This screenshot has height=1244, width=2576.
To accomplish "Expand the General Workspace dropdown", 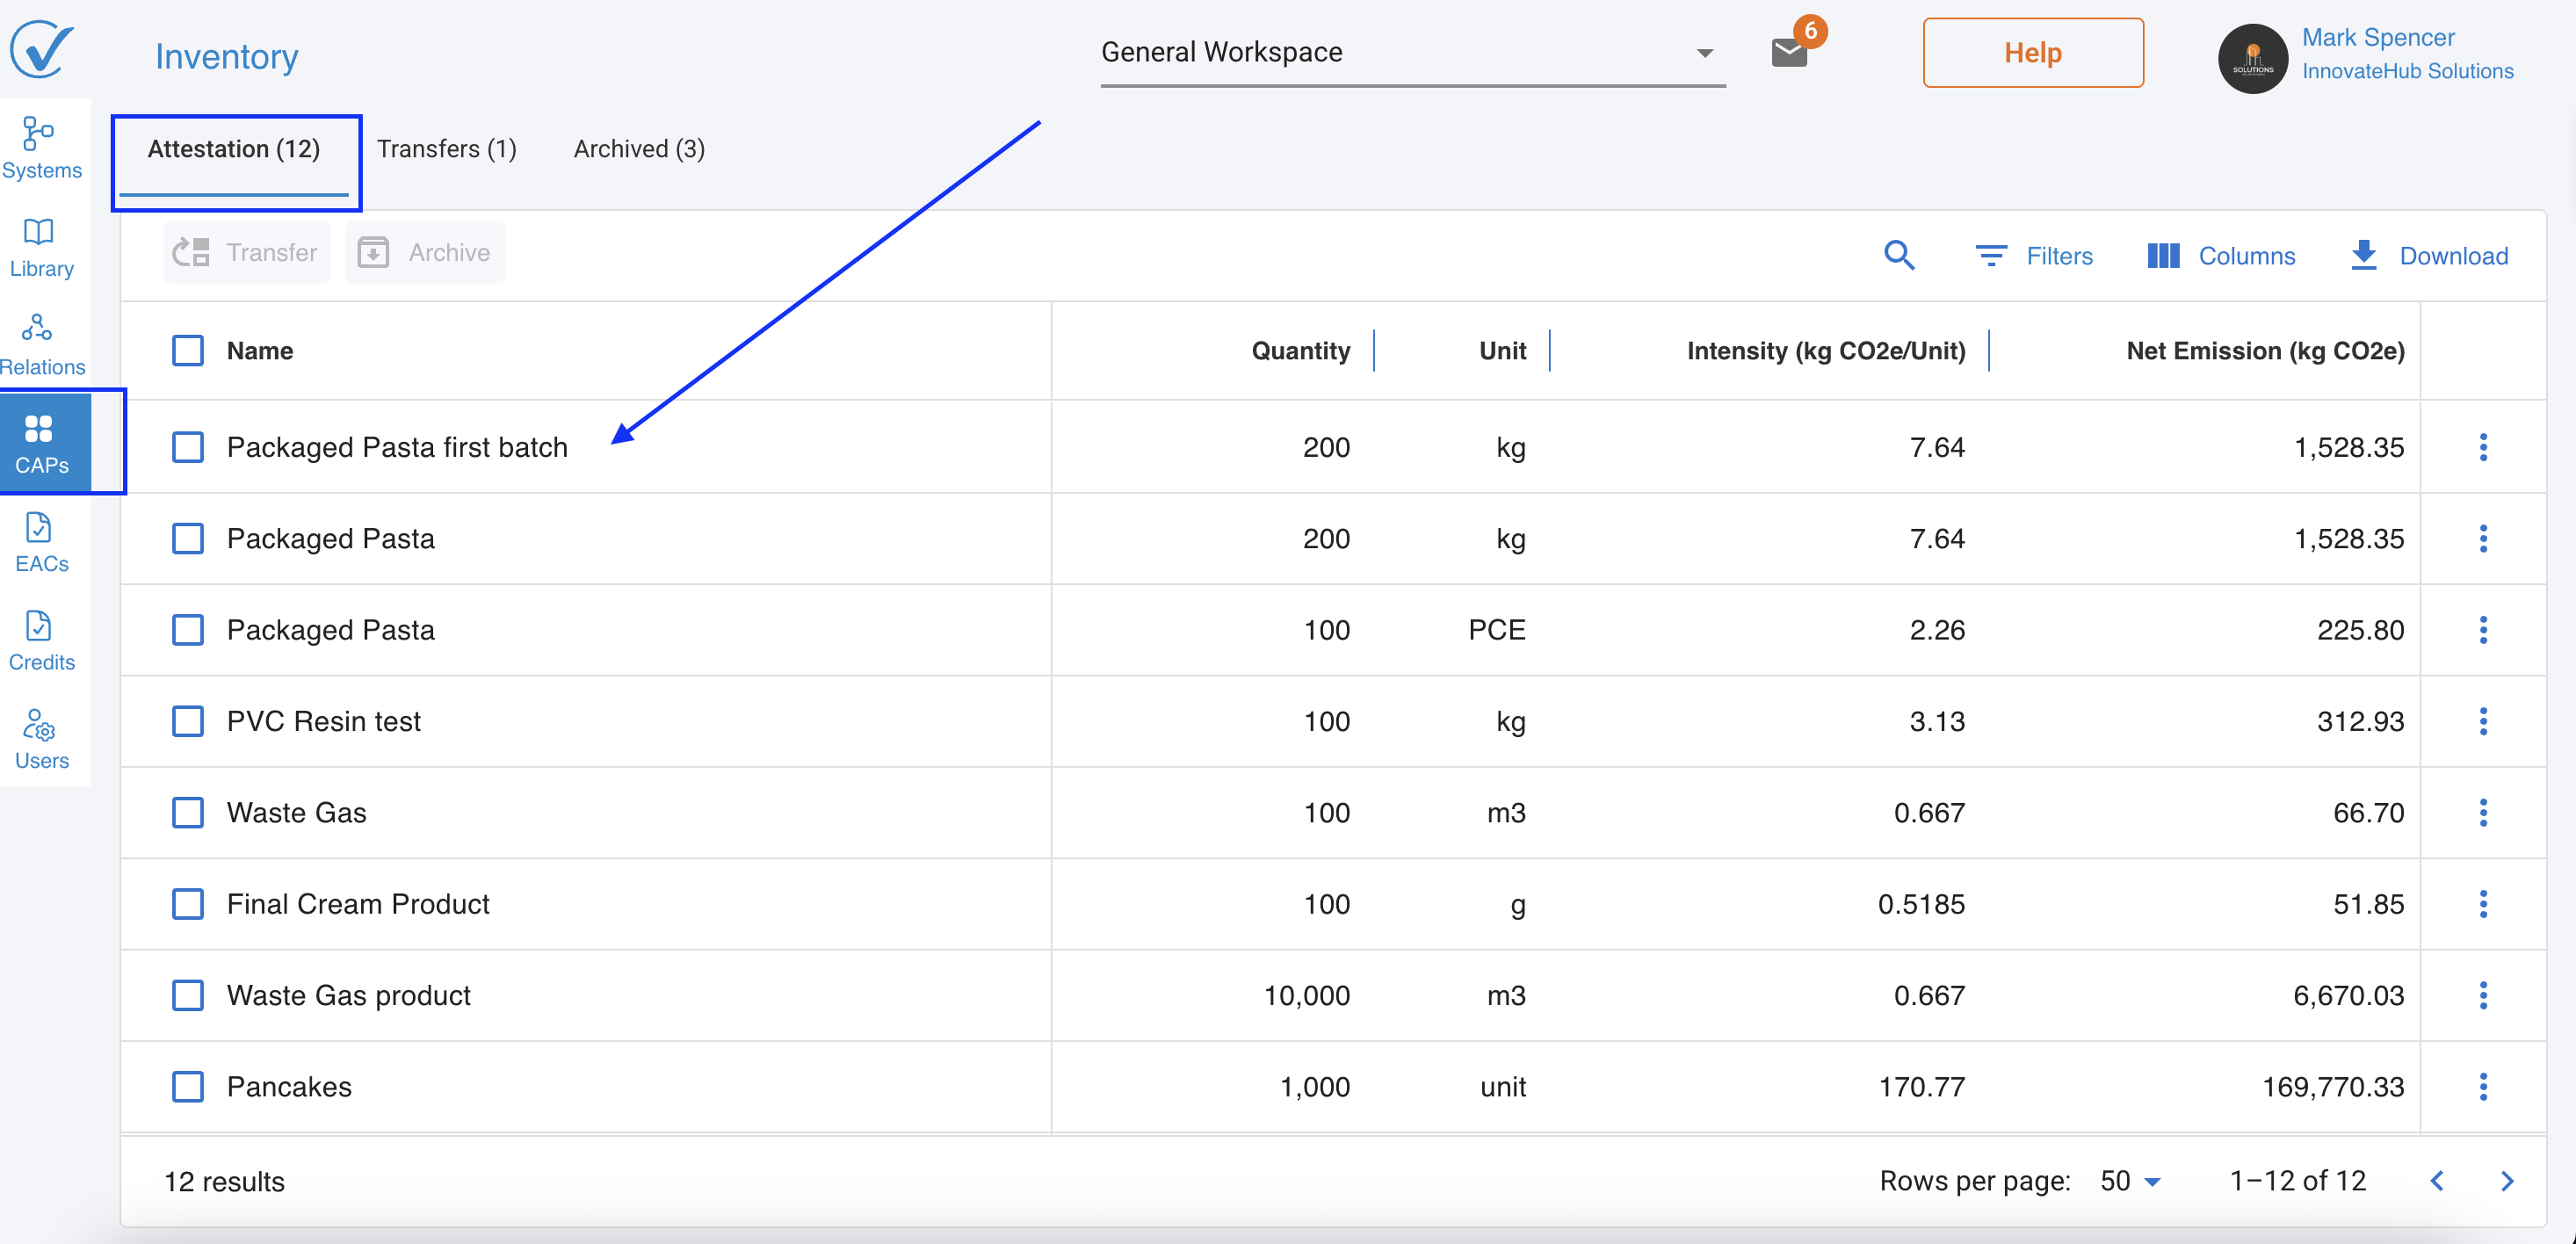I will pyautogui.click(x=1704, y=53).
